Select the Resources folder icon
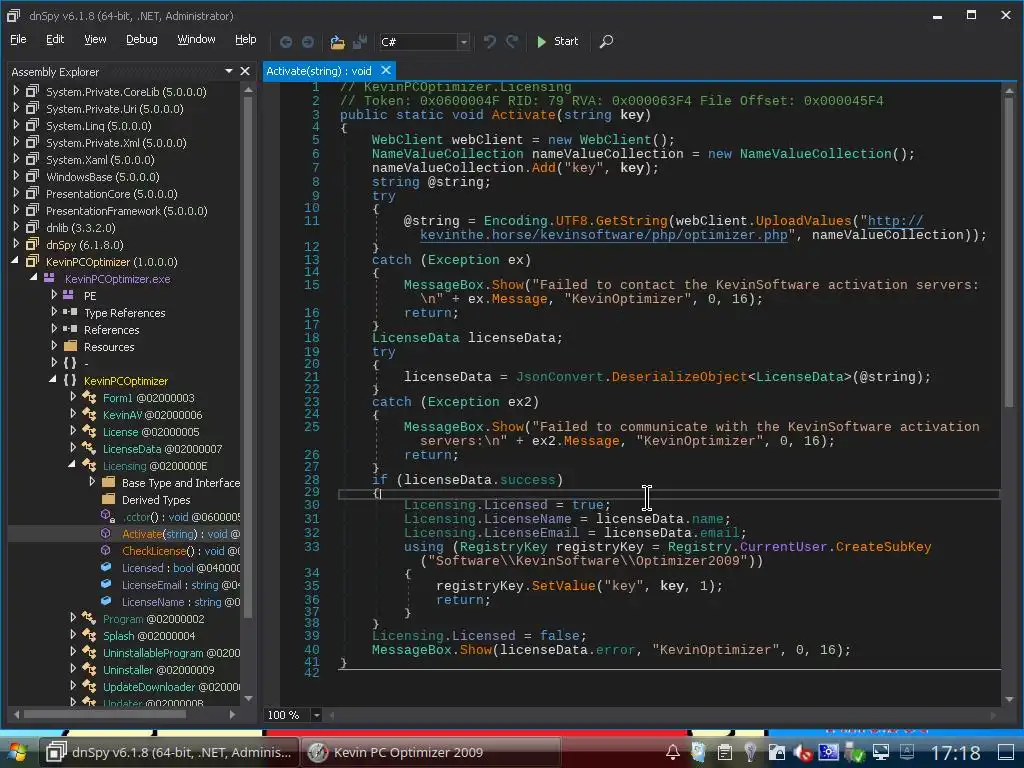 pos(71,346)
